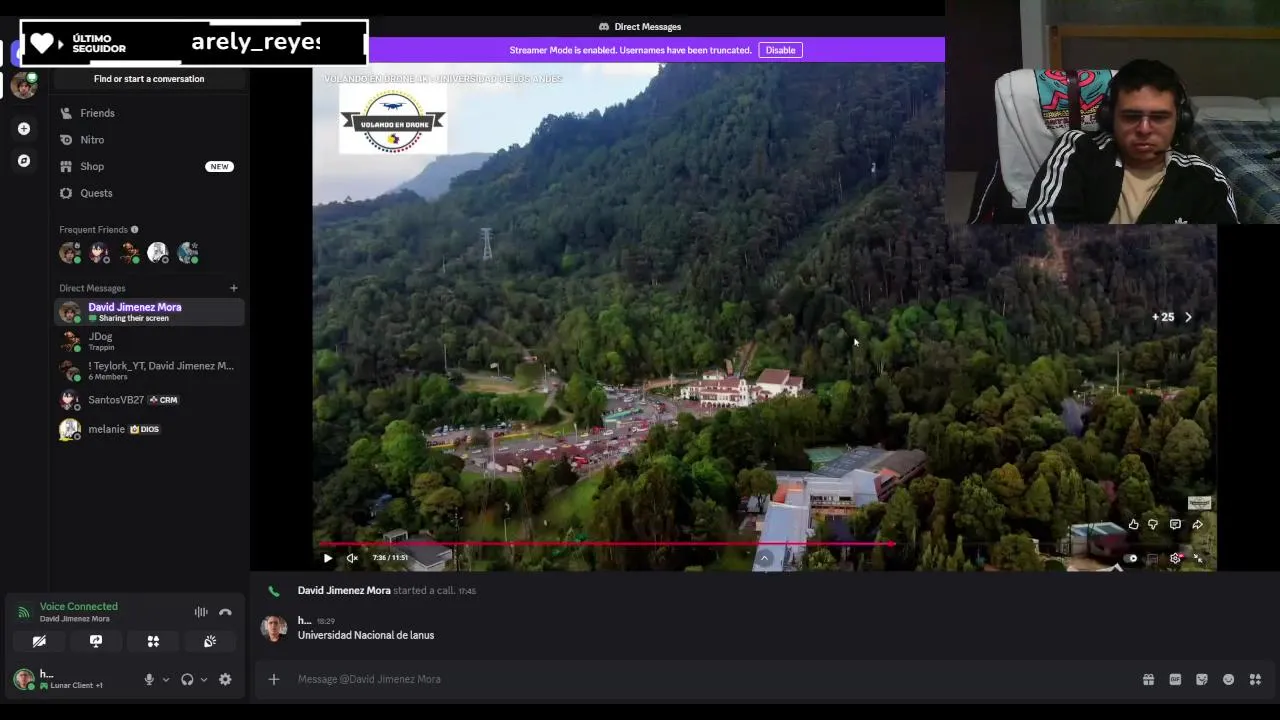This screenshot has height=720, width=1280.
Task: Open David Jimenez Mora conversation
Action: point(148,312)
